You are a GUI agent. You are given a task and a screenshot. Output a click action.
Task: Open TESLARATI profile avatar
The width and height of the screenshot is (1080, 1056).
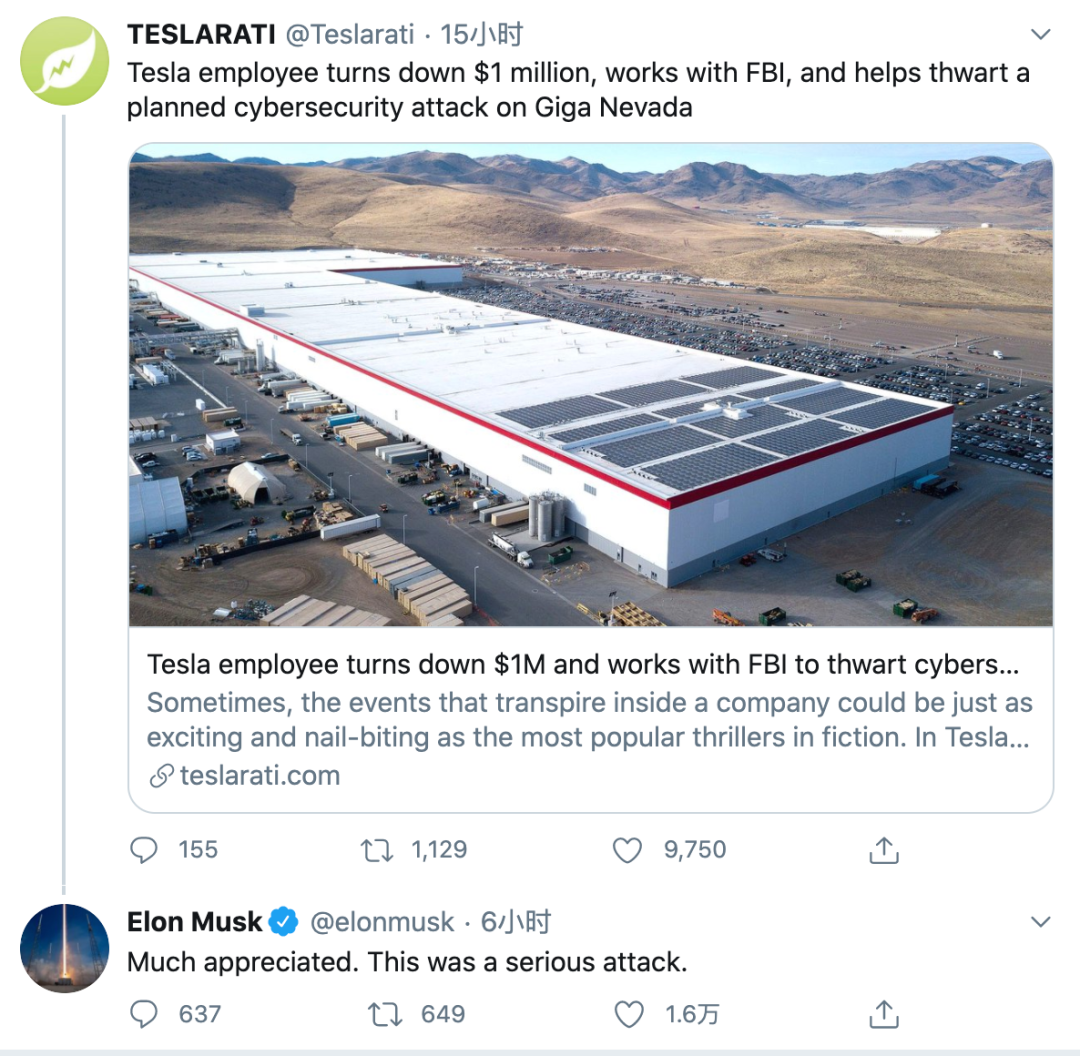click(x=65, y=61)
